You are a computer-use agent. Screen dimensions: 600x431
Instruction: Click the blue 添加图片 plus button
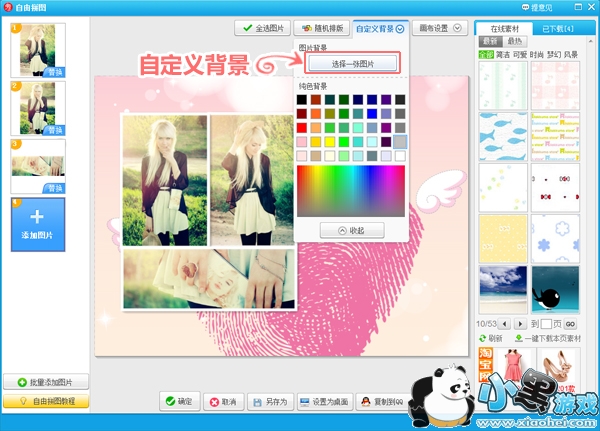38,225
